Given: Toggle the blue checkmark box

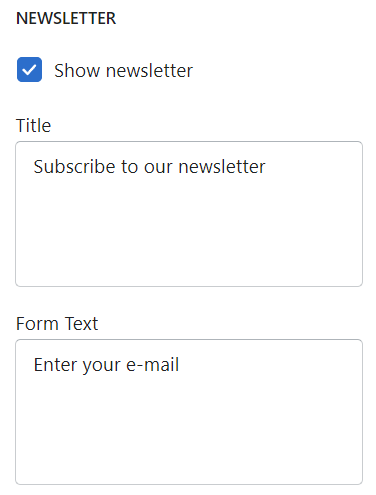Looking at the screenshot, I should (29, 69).
